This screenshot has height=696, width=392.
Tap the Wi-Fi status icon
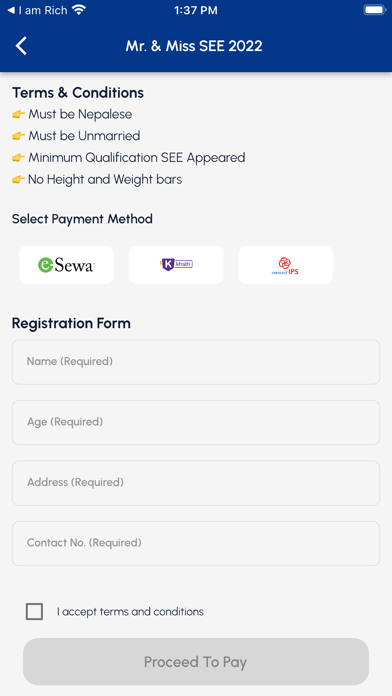[x=79, y=10]
